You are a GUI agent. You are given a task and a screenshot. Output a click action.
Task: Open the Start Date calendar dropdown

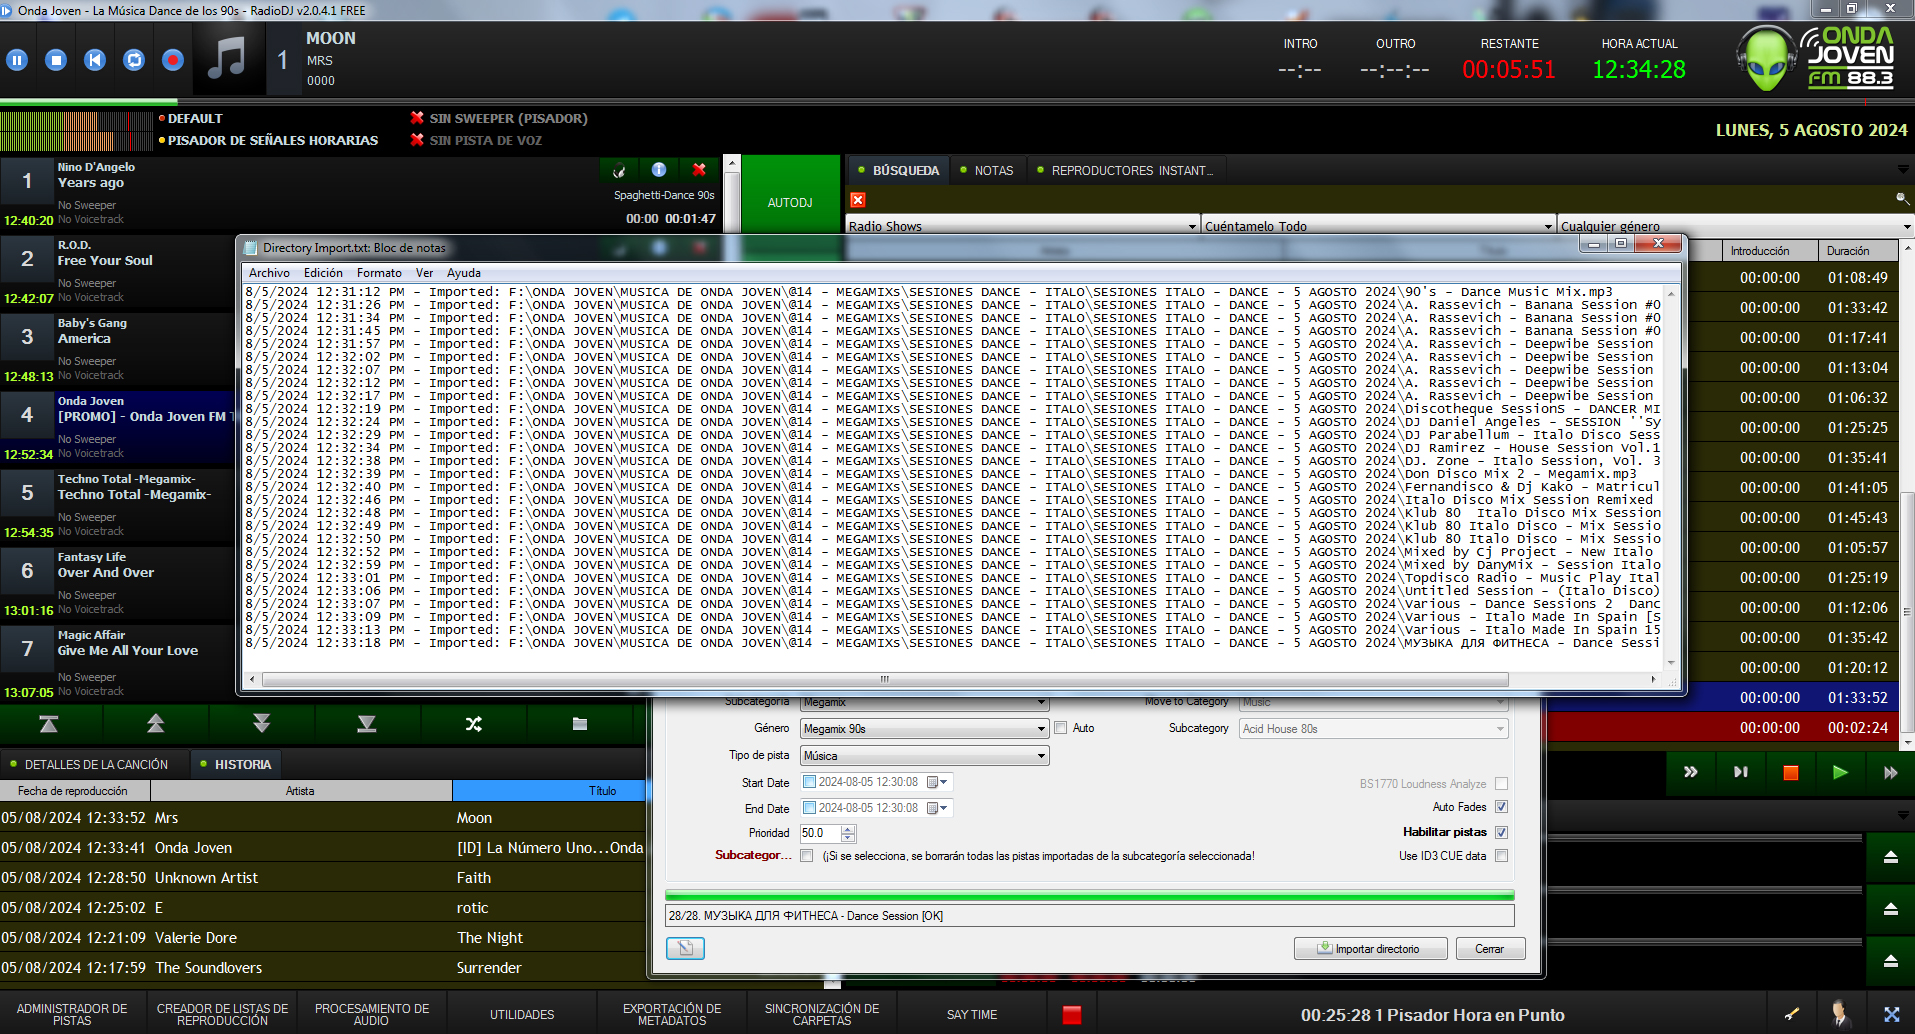coord(938,782)
